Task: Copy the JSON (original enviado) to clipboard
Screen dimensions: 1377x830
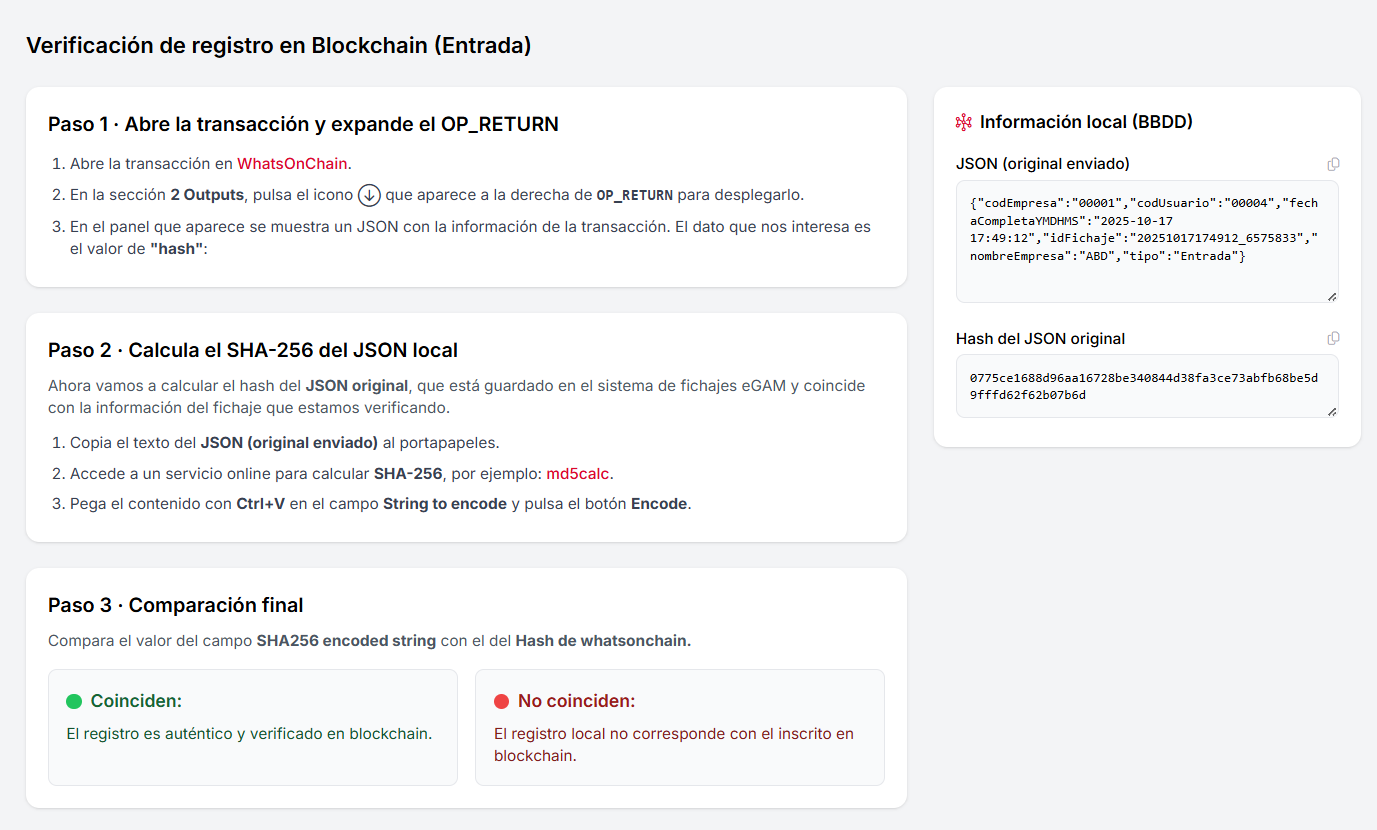Action: (x=1333, y=164)
